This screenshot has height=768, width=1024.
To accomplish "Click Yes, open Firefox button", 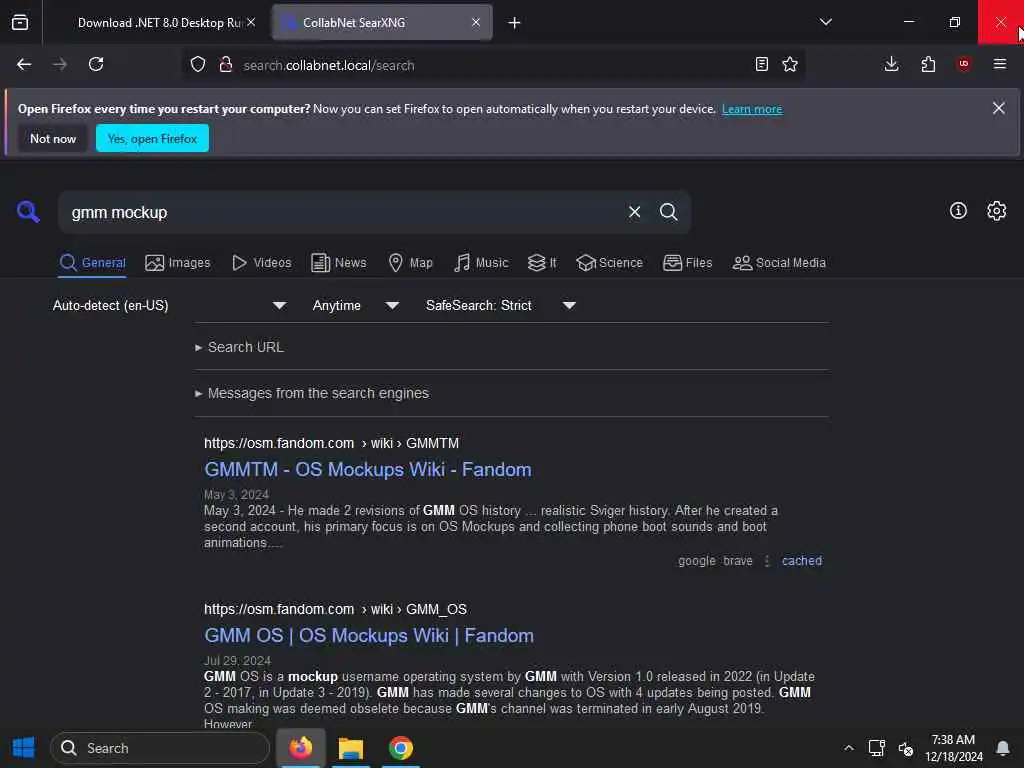I will (x=152, y=138).
